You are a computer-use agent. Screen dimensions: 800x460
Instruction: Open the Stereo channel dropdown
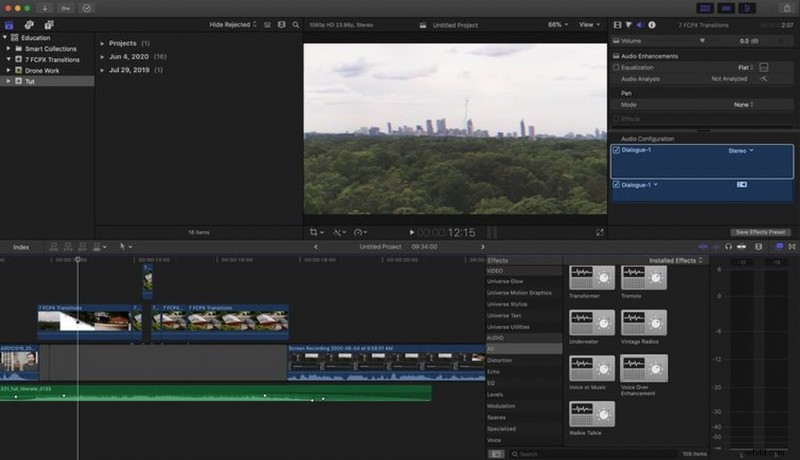tap(740, 150)
